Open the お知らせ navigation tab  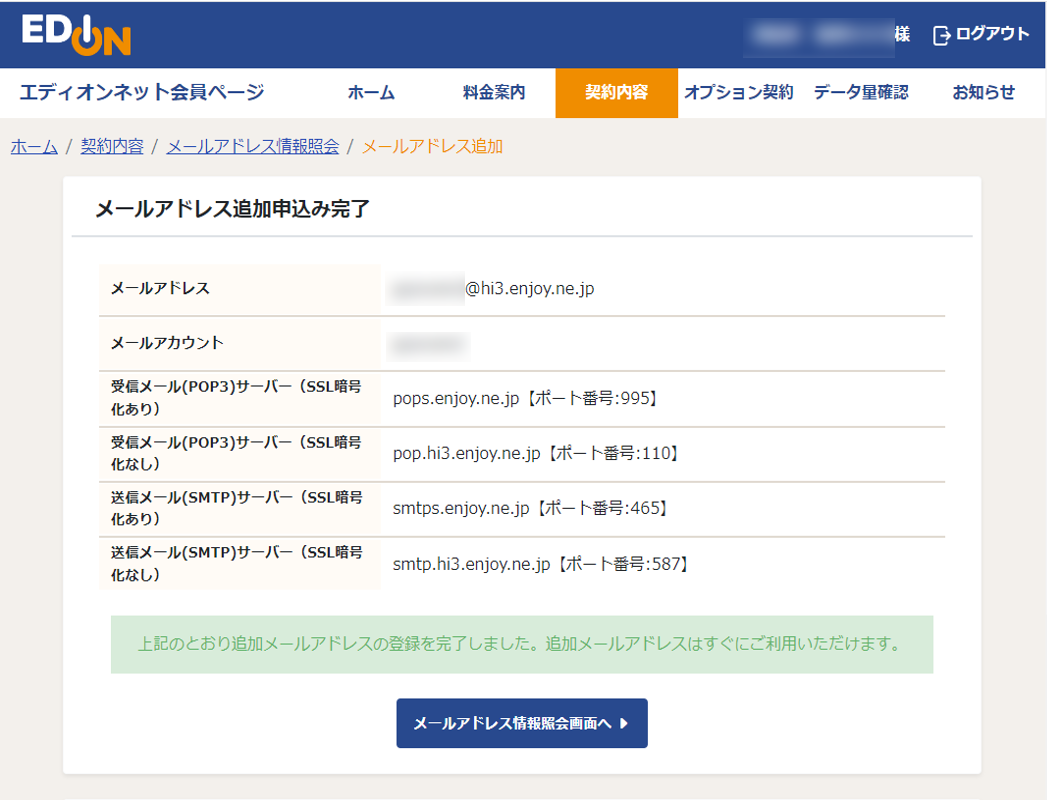tap(983, 93)
